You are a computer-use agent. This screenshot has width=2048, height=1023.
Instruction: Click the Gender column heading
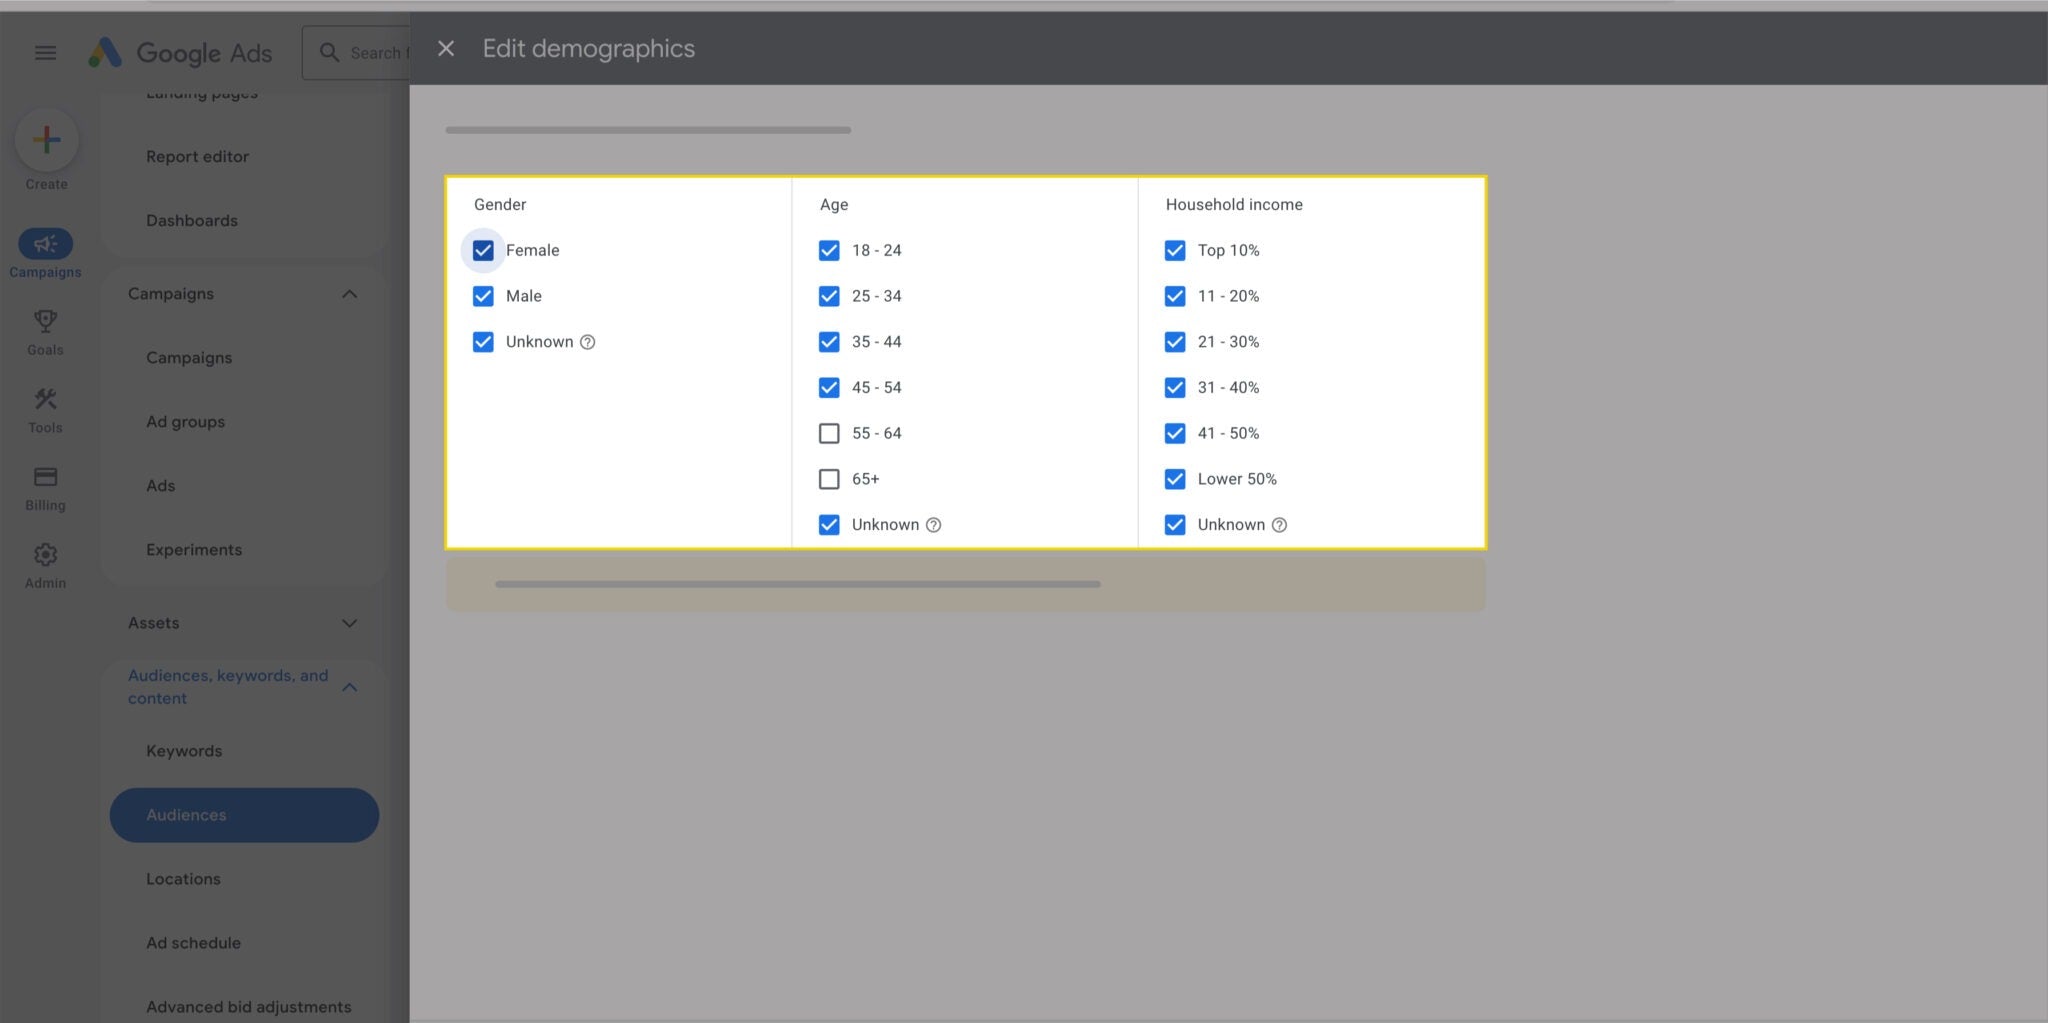tap(500, 205)
